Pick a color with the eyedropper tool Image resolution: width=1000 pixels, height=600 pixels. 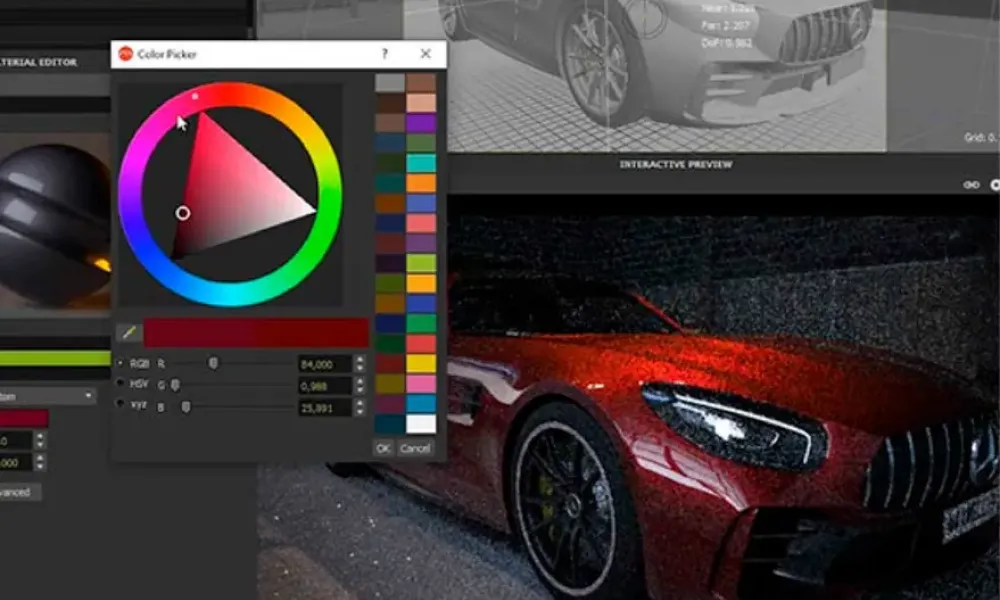(128, 333)
